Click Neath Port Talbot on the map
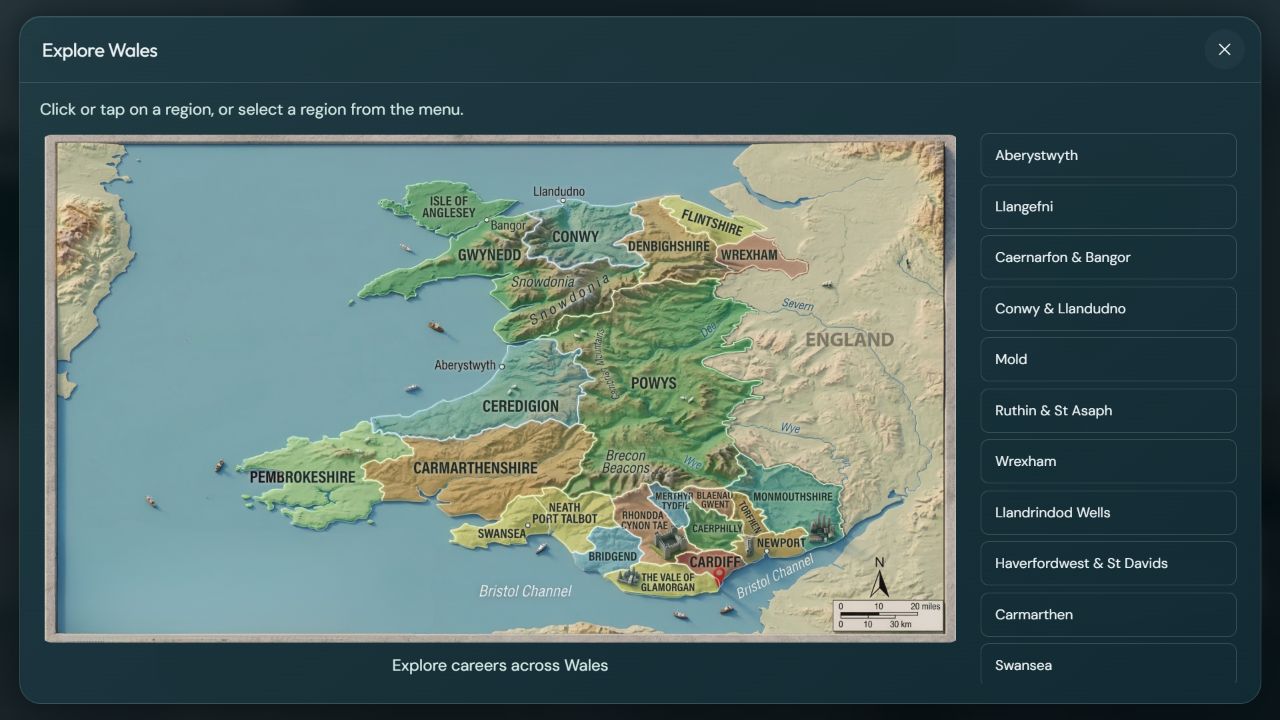Viewport: 1280px width, 720px height. coord(565,513)
